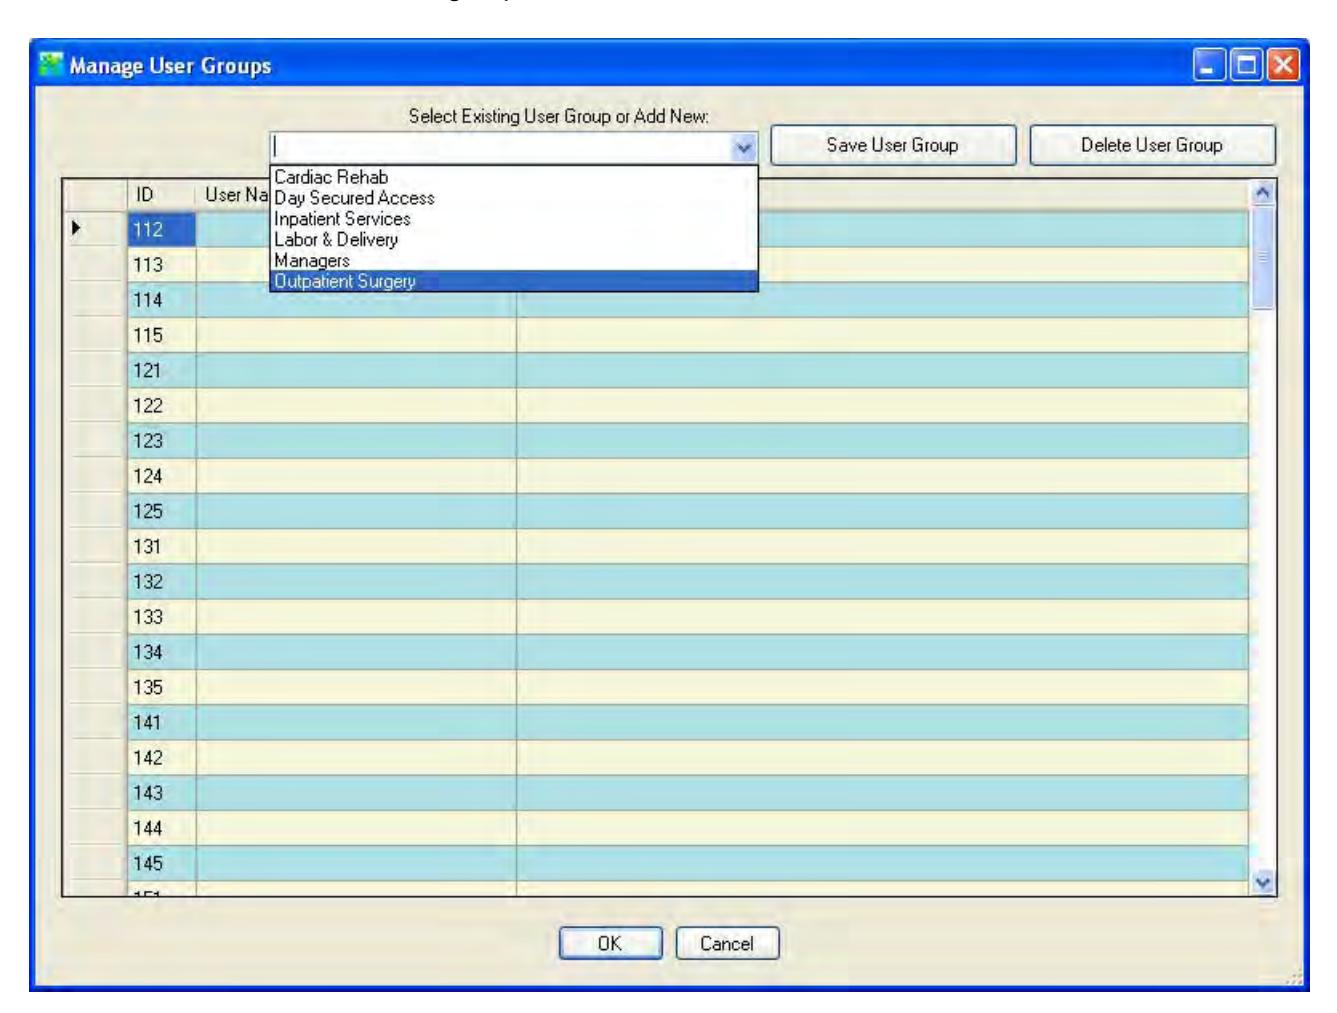This screenshot has height=1013, width=1337.
Task: Minimize the Manage User Groups window
Action: (1209, 66)
